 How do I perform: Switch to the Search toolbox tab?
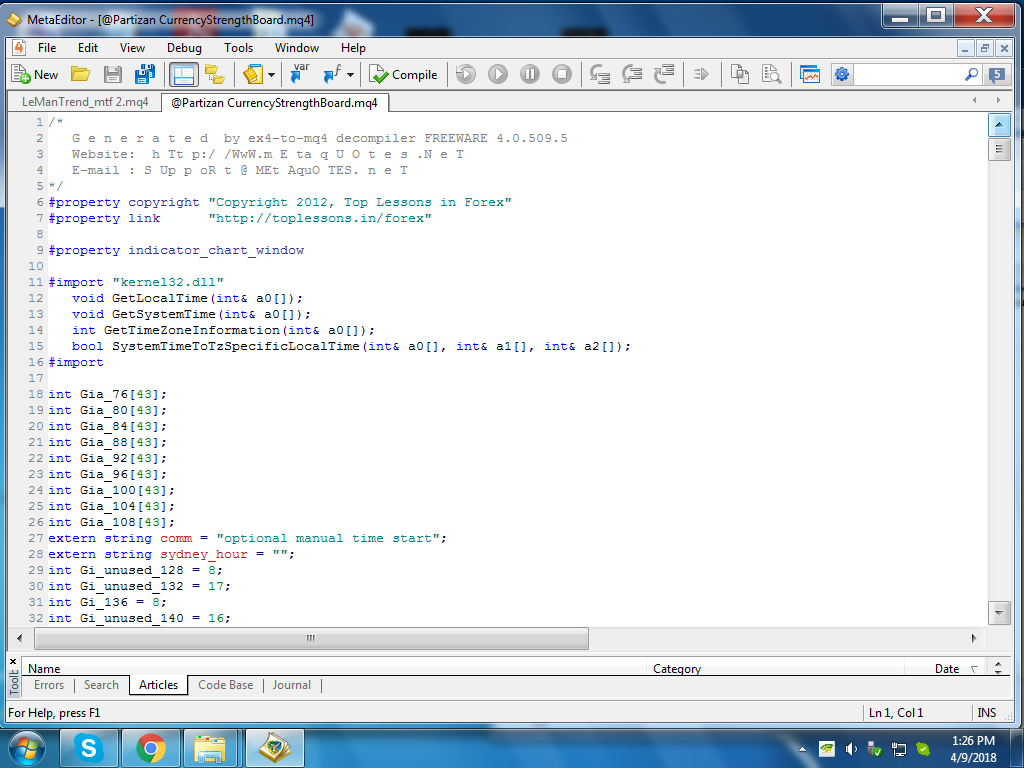click(101, 685)
